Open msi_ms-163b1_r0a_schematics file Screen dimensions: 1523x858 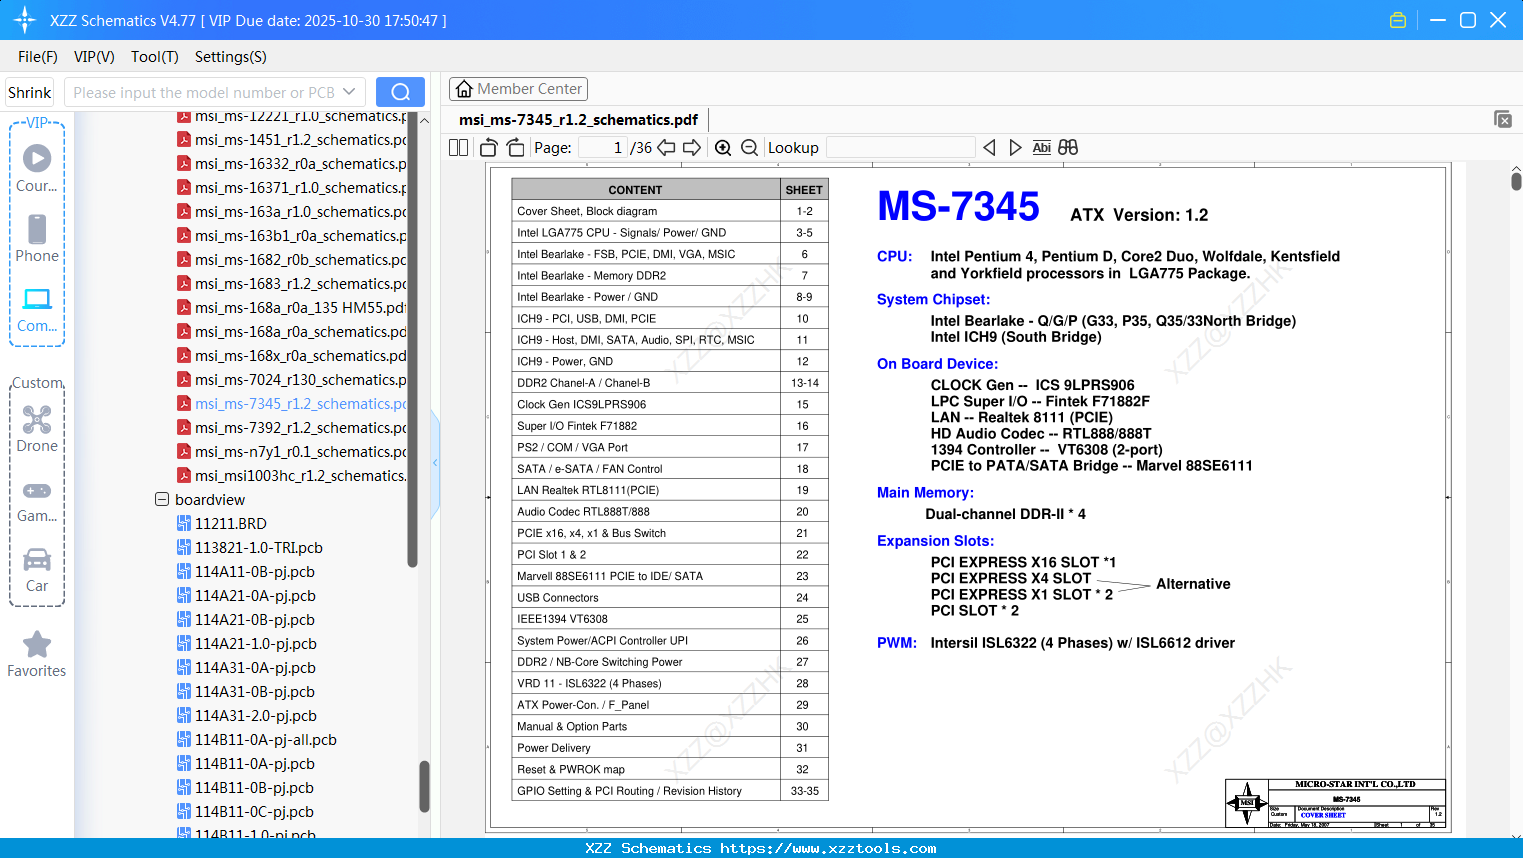(x=292, y=236)
